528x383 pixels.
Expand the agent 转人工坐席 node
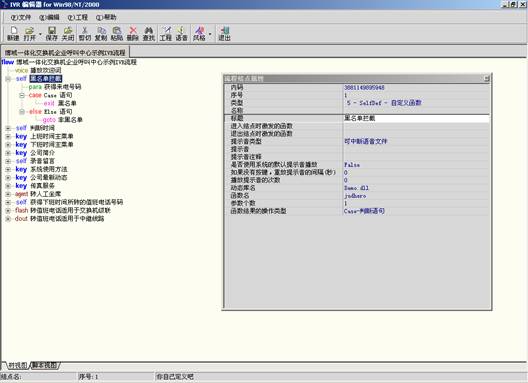(x=8, y=194)
